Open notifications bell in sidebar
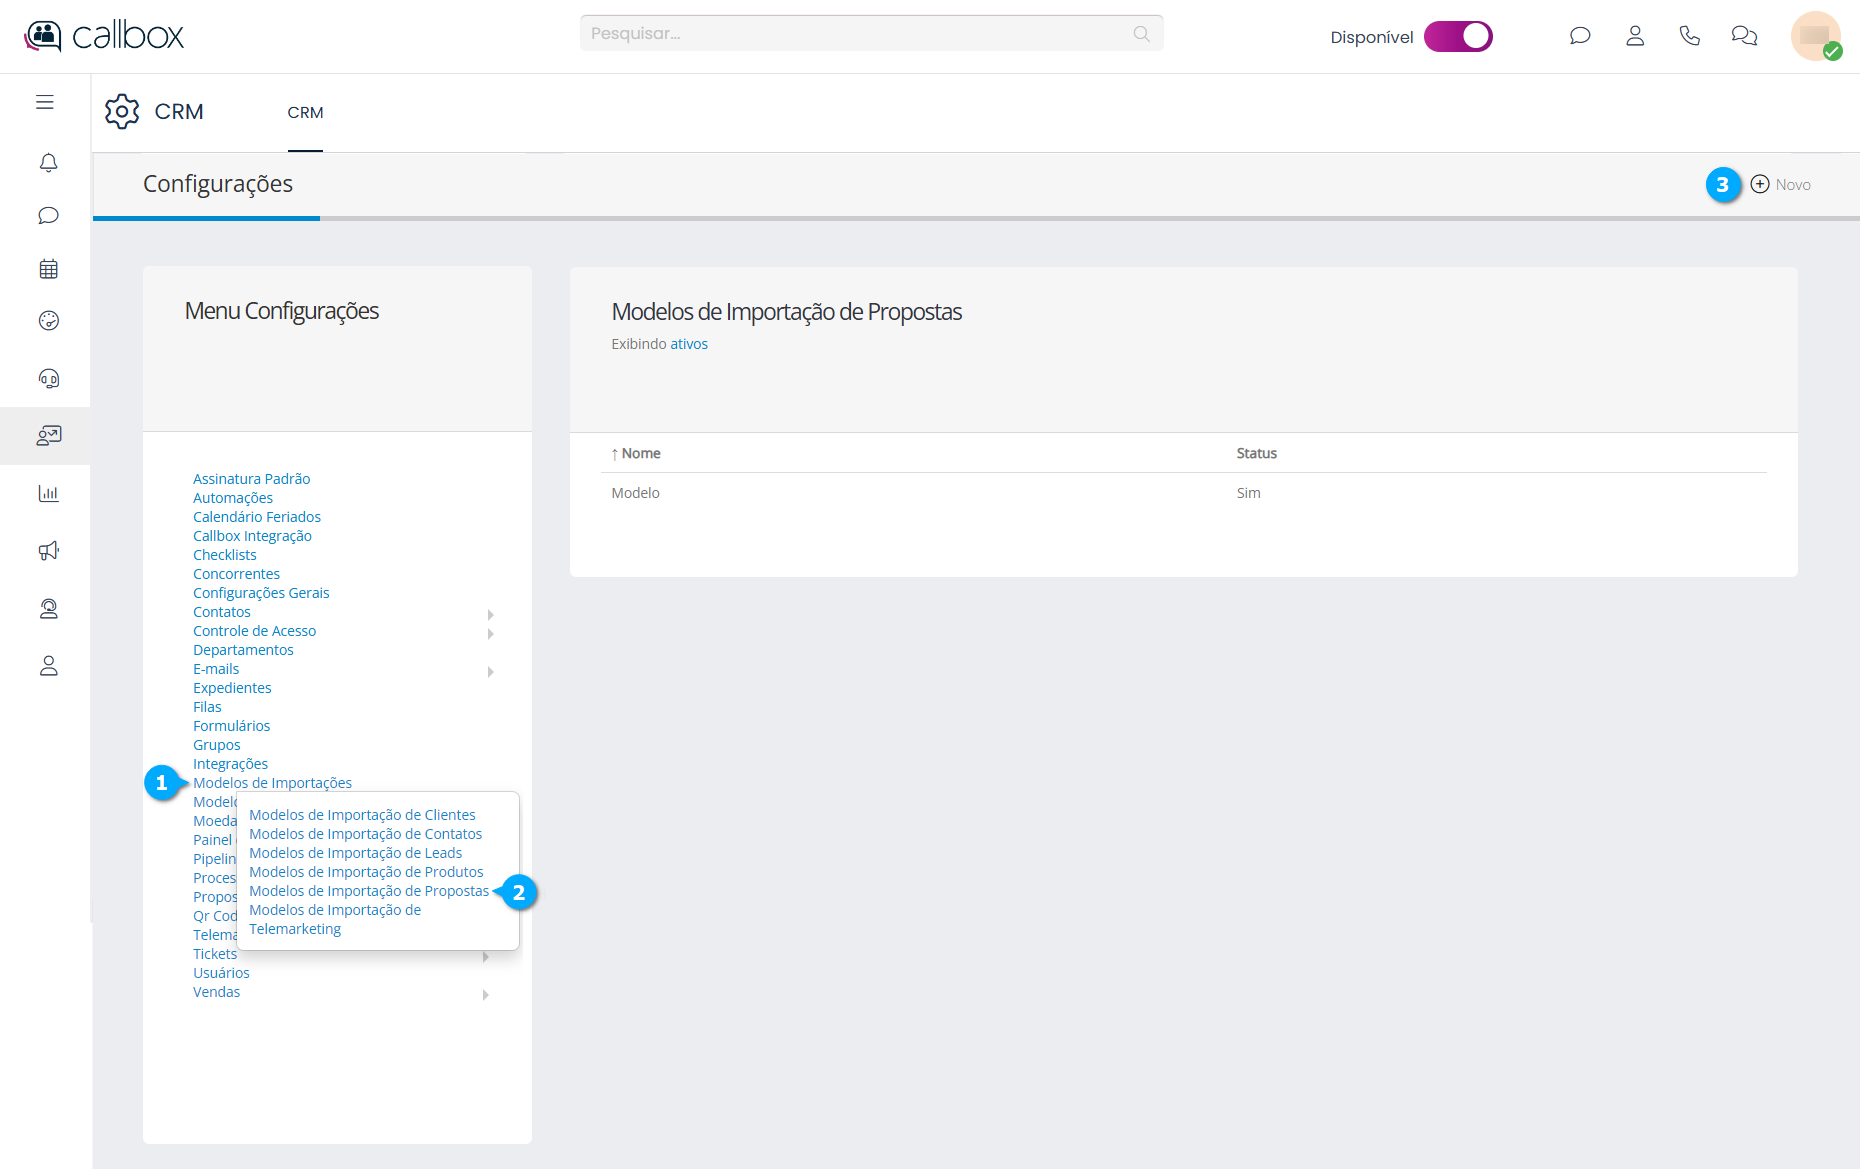The width and height of the screenshot is (1860, 1169). [48, 162]
